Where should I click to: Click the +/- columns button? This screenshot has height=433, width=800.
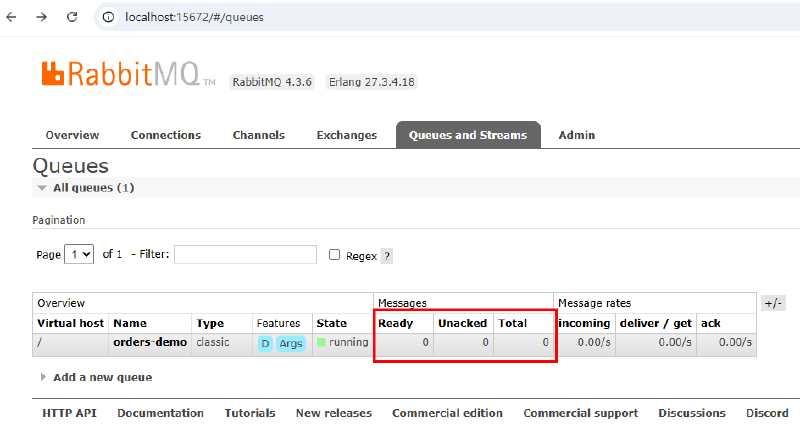click(773, 303)
